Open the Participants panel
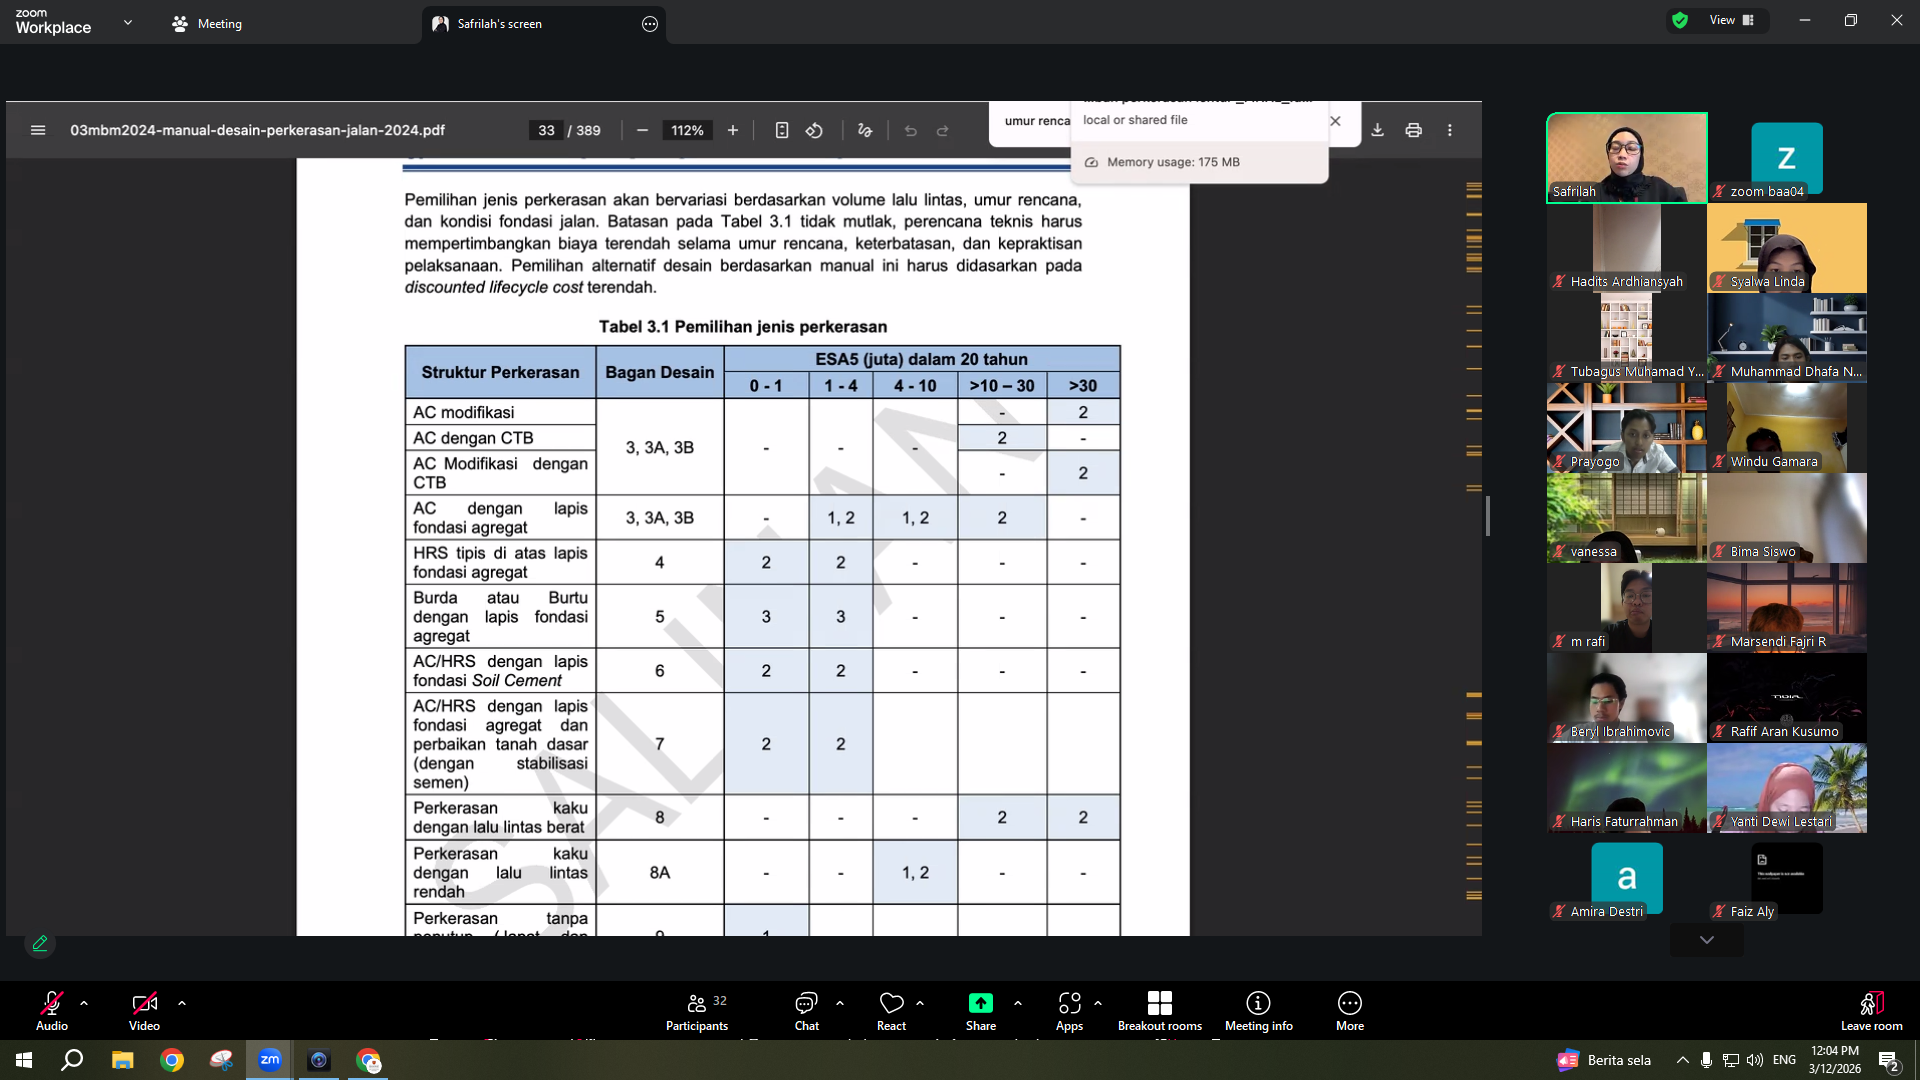The image size is (1920, 1080). pos(697,1010)
